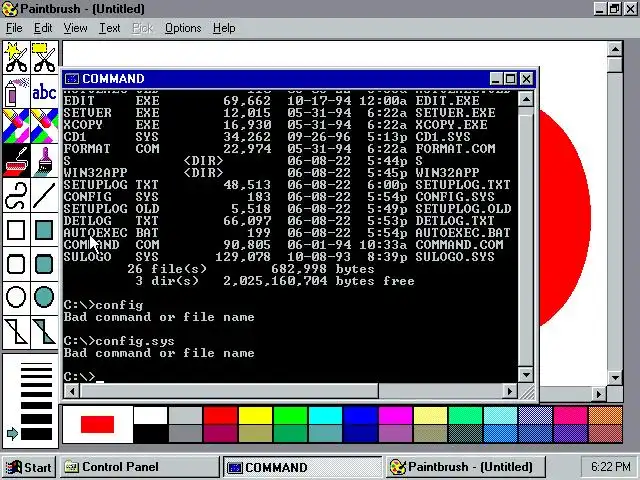Click the FORMAT.COM long filename in COMMAND
The image size is (640, 480).
pyautogui.click(x=456, y=149)
